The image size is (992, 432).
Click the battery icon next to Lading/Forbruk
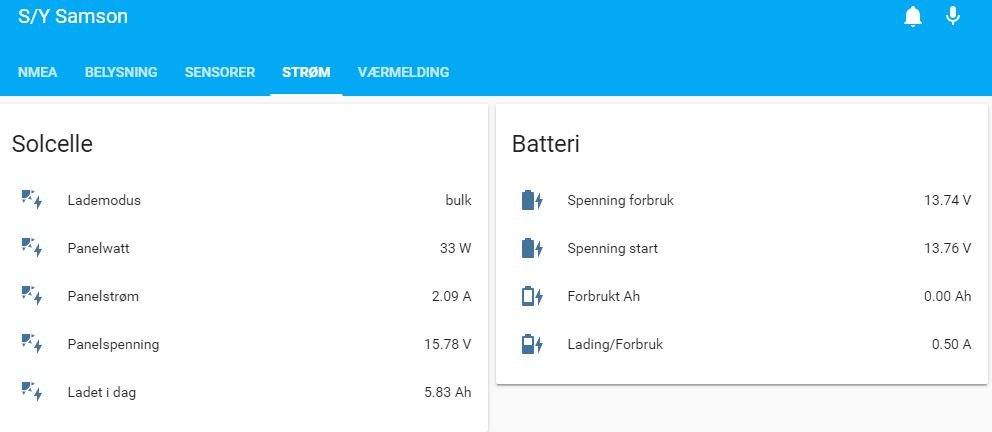click(x=532, y=344)
